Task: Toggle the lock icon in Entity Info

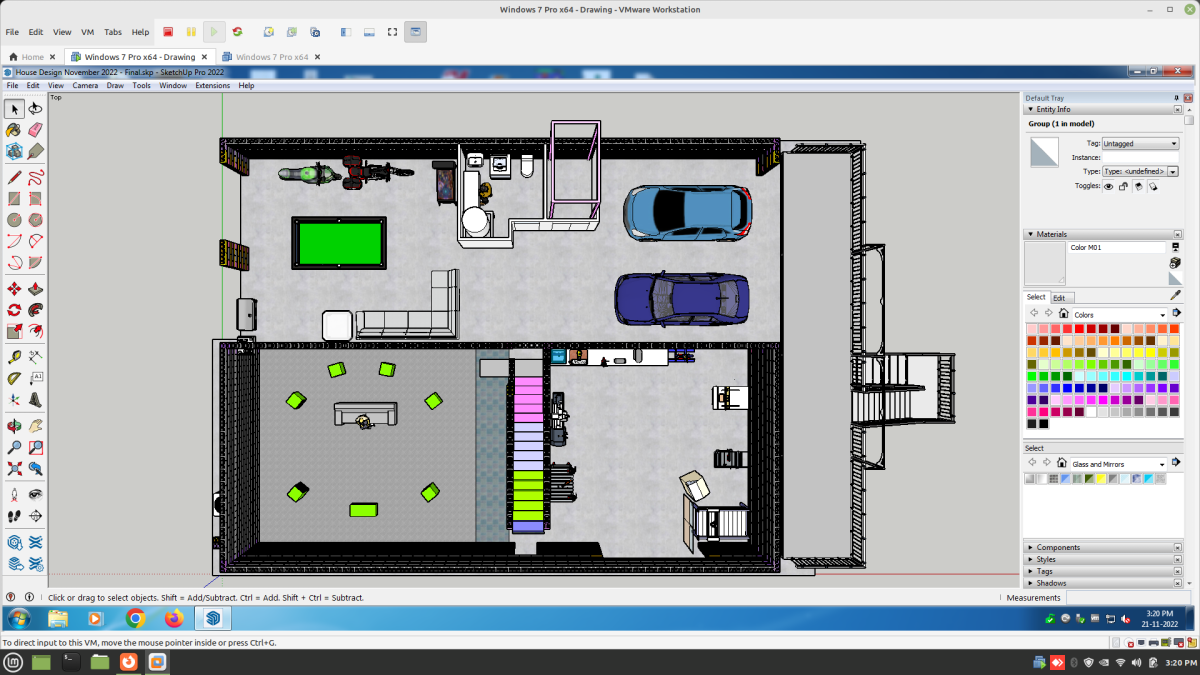Action: (1123, 186)
